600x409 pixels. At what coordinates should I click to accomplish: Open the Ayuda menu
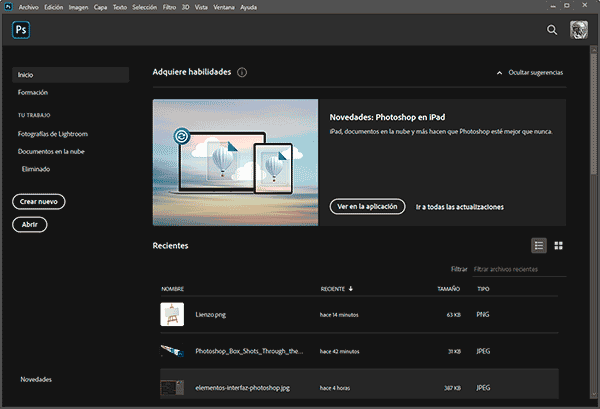click(x=248, y=7)
